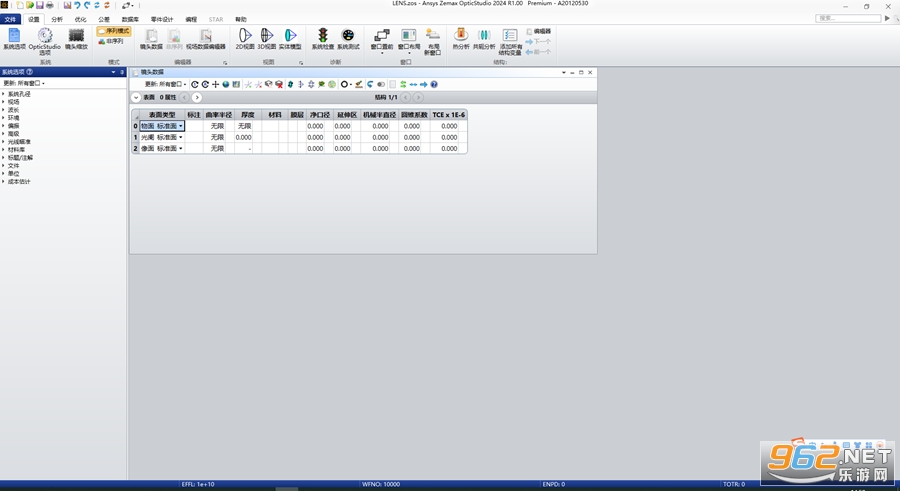
Task: Click the 净口径 column header
Action: 320,115
